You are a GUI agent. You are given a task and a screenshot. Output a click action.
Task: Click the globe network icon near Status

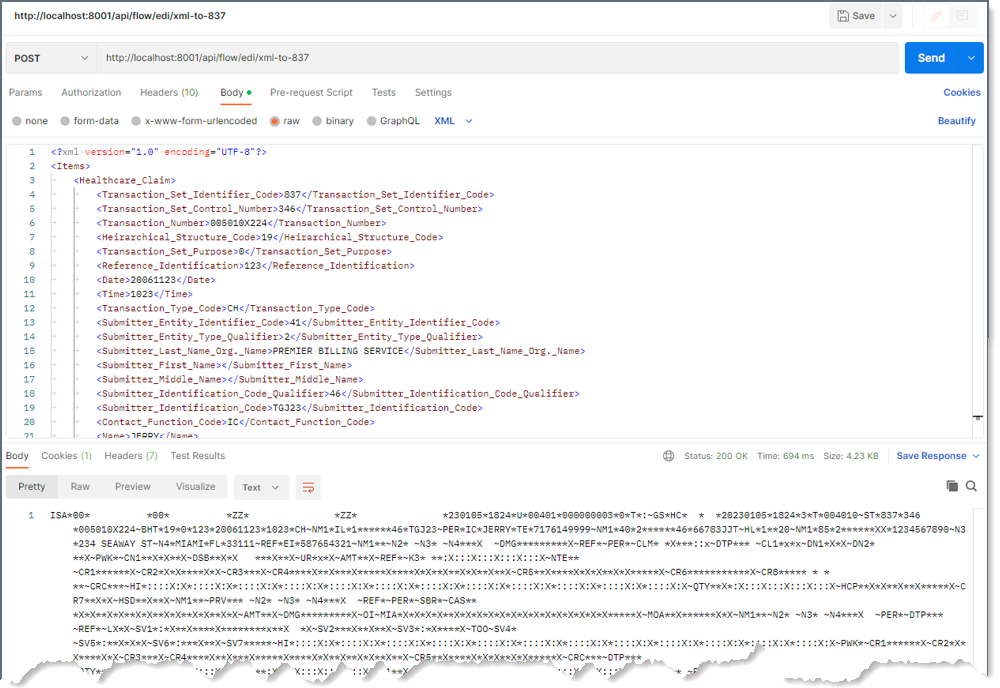coord(668,456)
